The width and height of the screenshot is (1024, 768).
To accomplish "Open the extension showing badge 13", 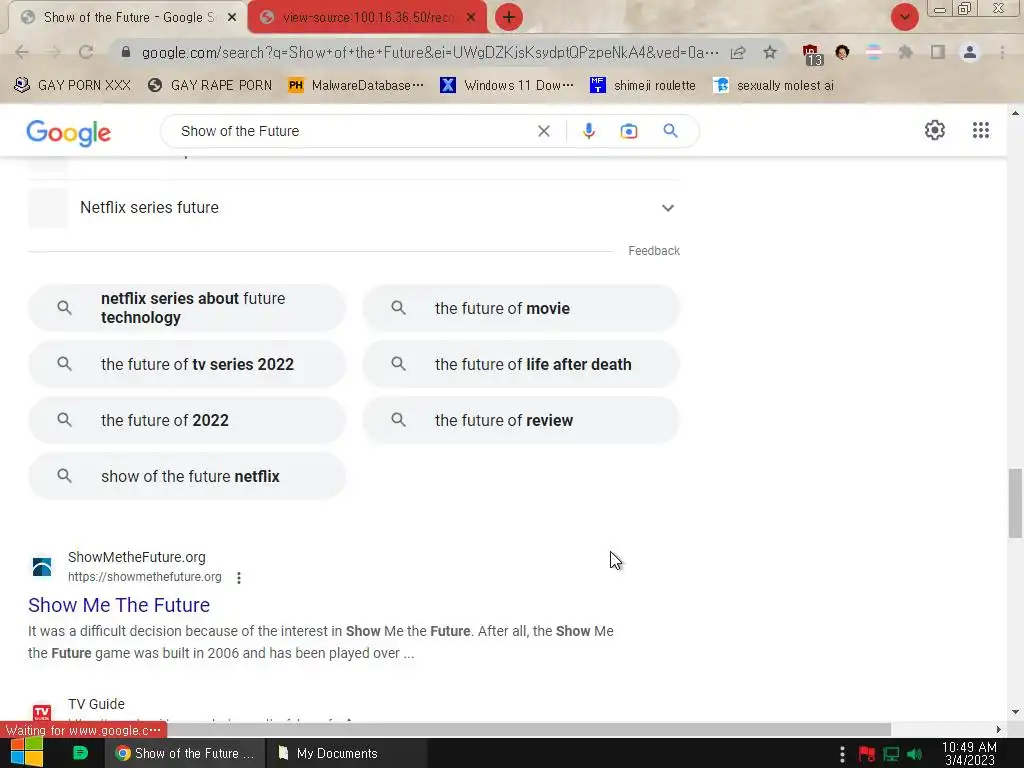I will (x=812, y=54).
